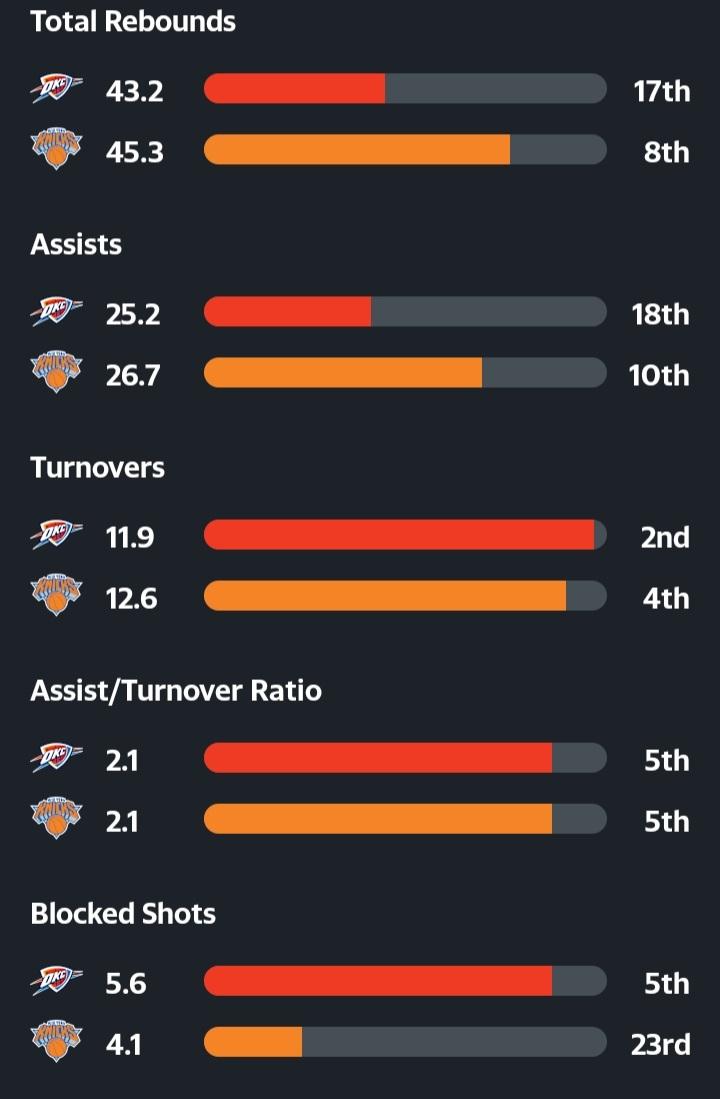Screen dimensions: 720x1099
Task: Tap the red Thunder Turnovers bar
Action: pyautogui.click(x=399, y=535)
